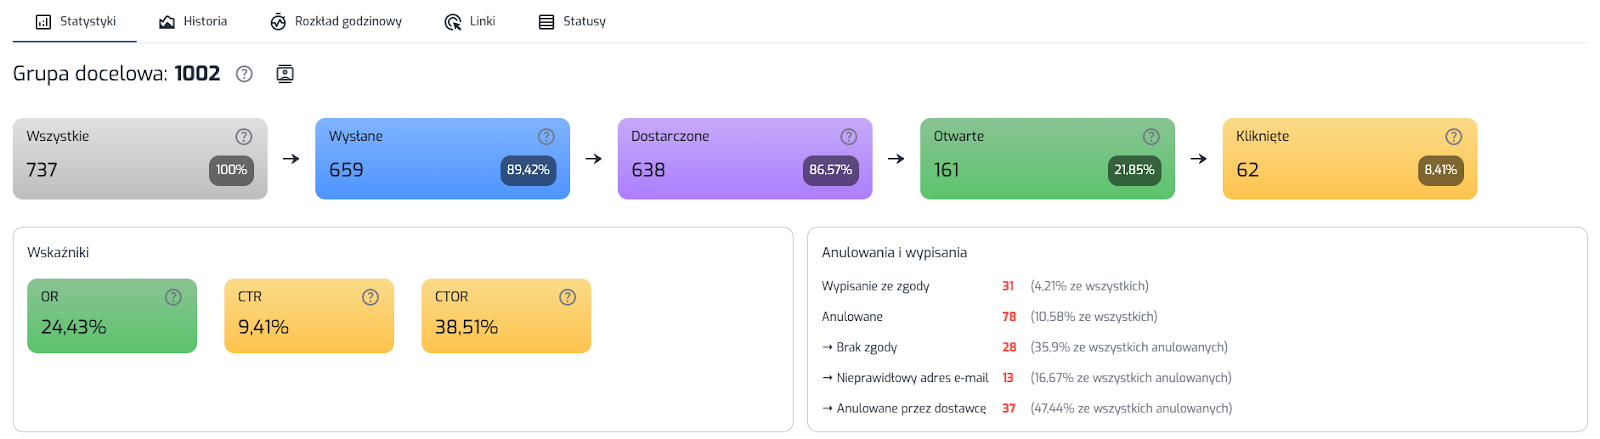Click the 78 Anulowane count
This screenshot has height=439, width=1600.
[1009, 317]
